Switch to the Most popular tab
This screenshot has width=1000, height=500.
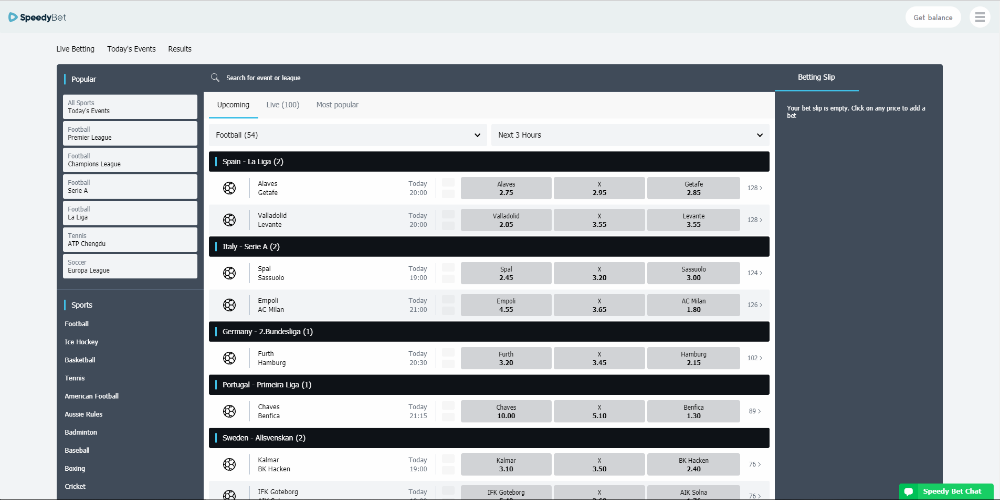[x=337, y=105]
